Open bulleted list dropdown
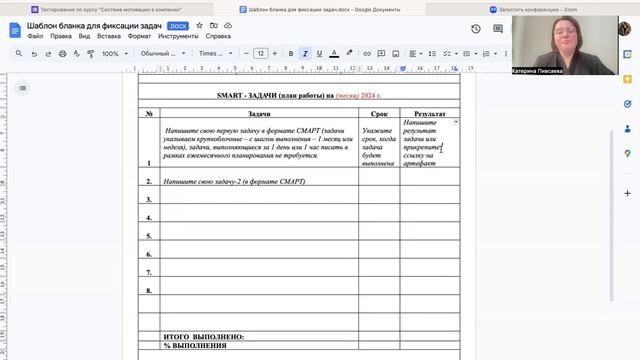Viewport: 640px width, 360px height. [470, 53]
